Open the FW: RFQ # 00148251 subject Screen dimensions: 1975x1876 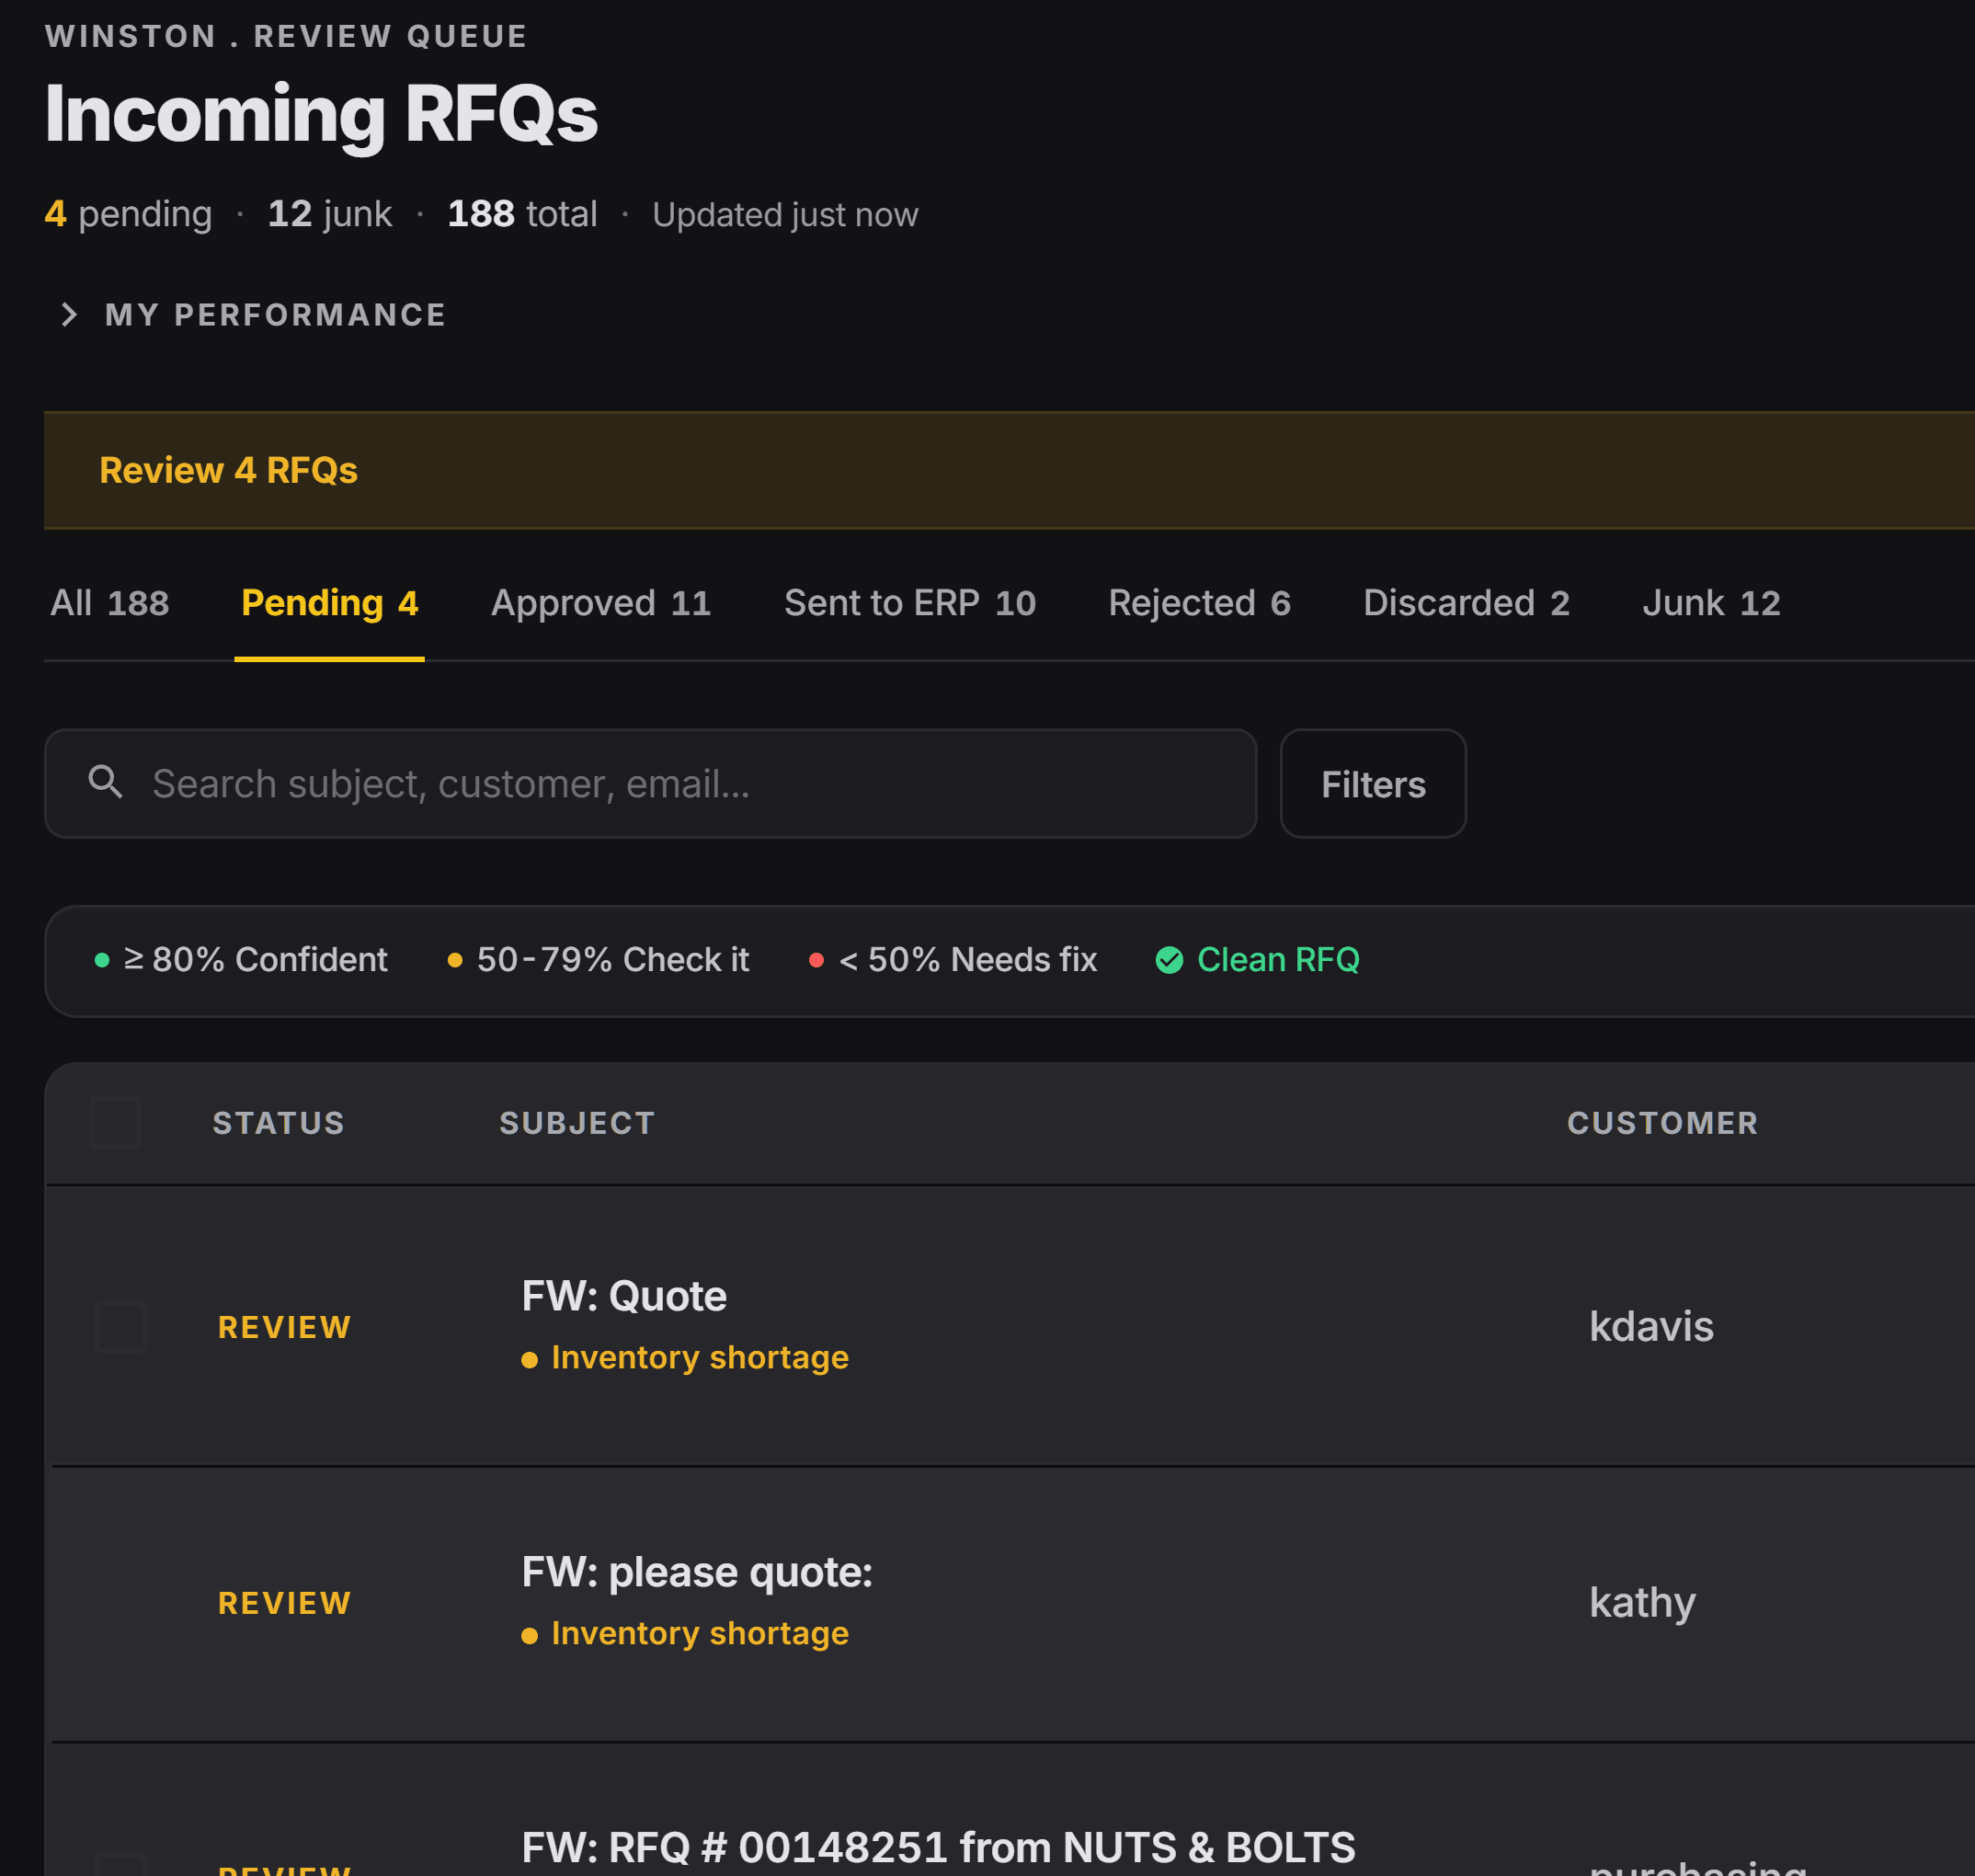(x=938, y=1847)
